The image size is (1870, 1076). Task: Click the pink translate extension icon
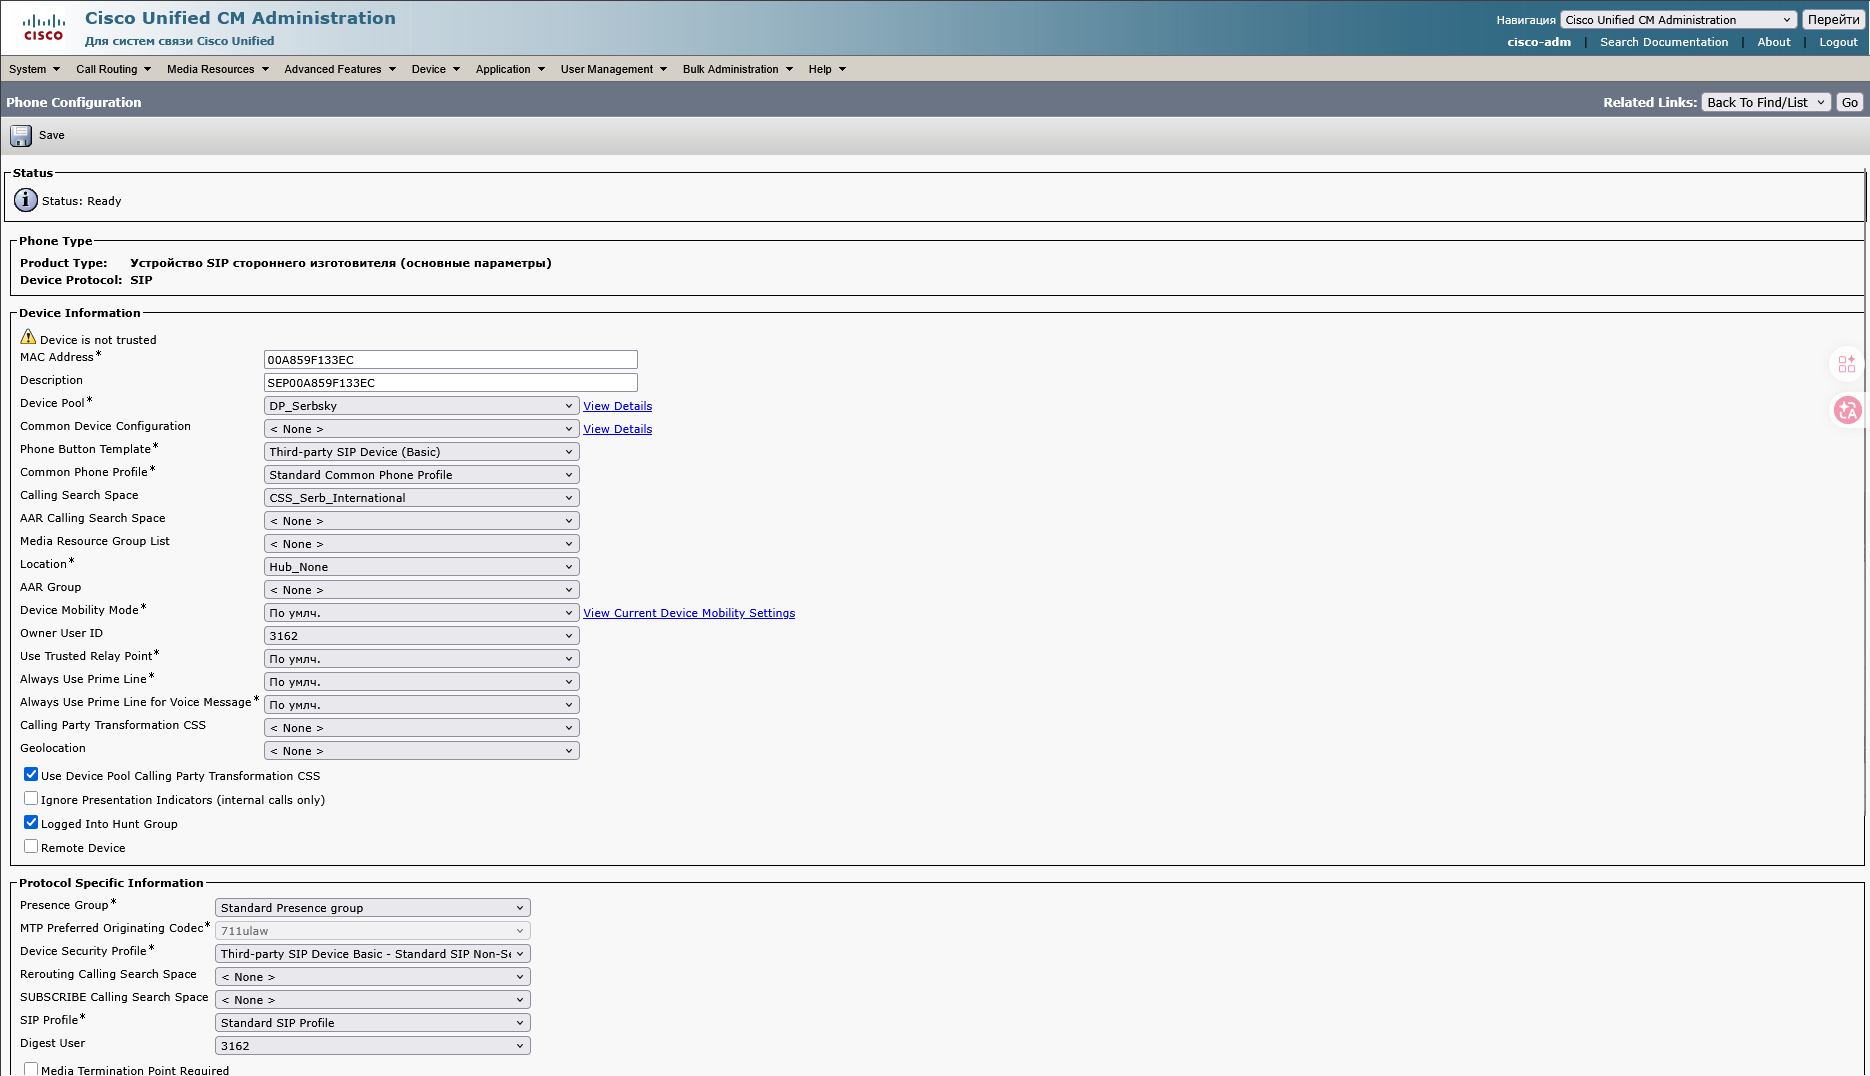(x=1847, y=410)
